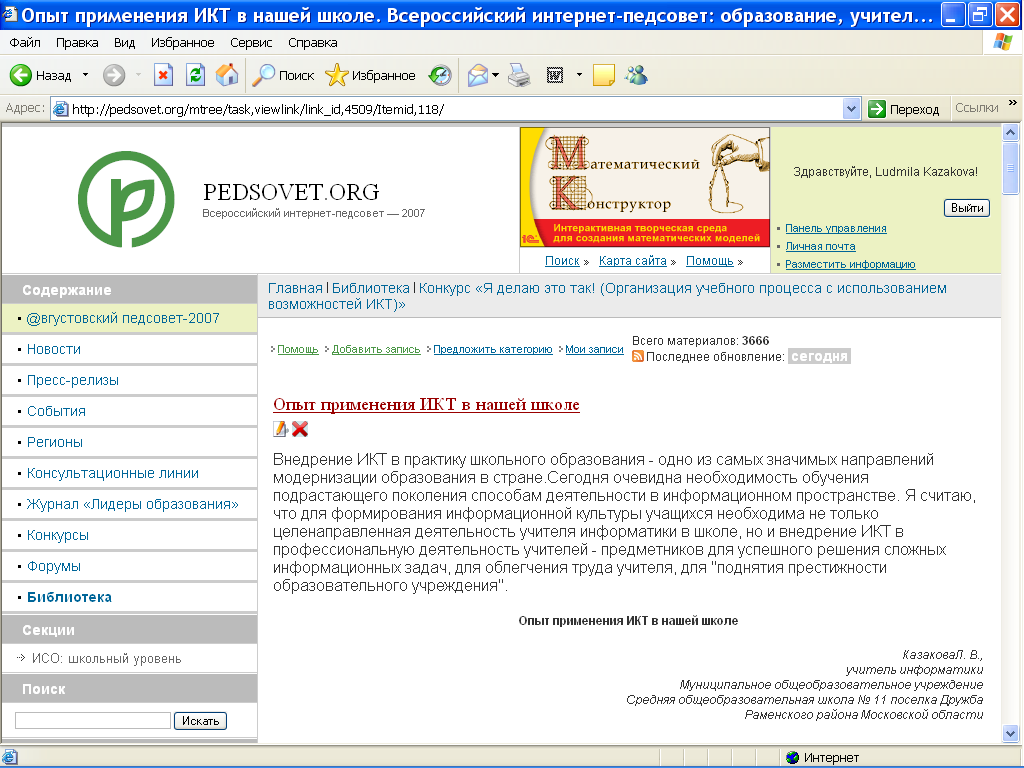Click the Мои записи link

(x=594, y=349)
